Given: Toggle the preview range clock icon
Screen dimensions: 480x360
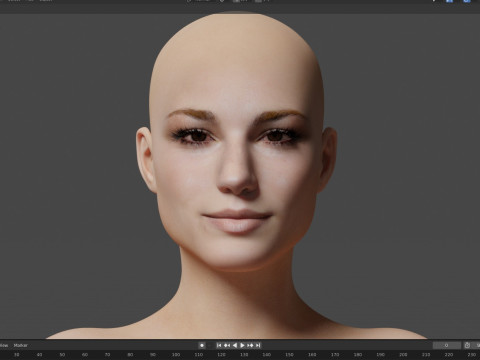Looking at the screenshot, I should click(467, 345).
